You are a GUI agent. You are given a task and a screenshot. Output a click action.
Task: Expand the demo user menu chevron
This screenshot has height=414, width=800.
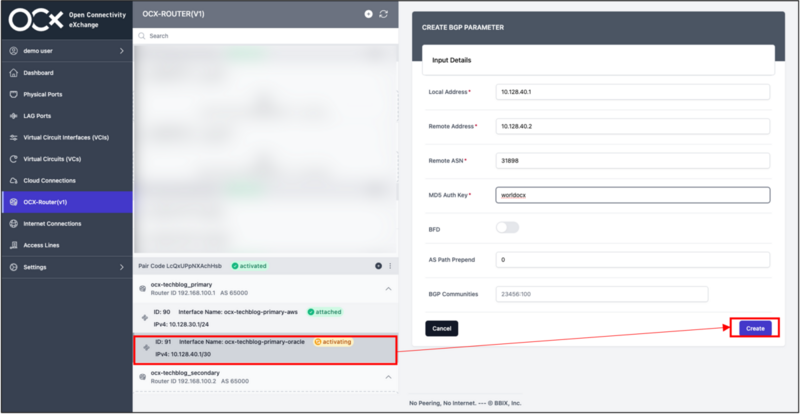[121, 51]
